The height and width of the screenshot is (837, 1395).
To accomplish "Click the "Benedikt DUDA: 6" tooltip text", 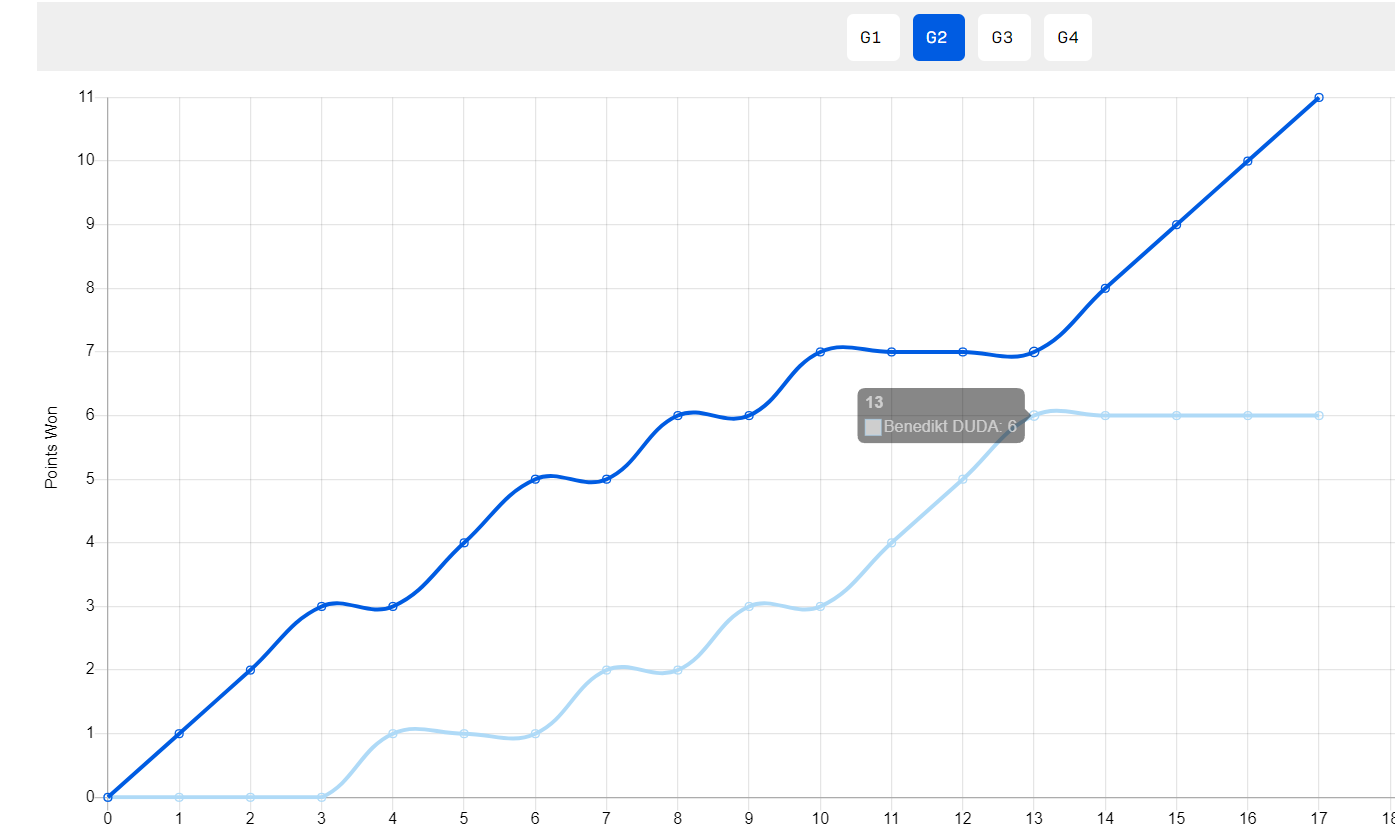I will click(950, 427).
